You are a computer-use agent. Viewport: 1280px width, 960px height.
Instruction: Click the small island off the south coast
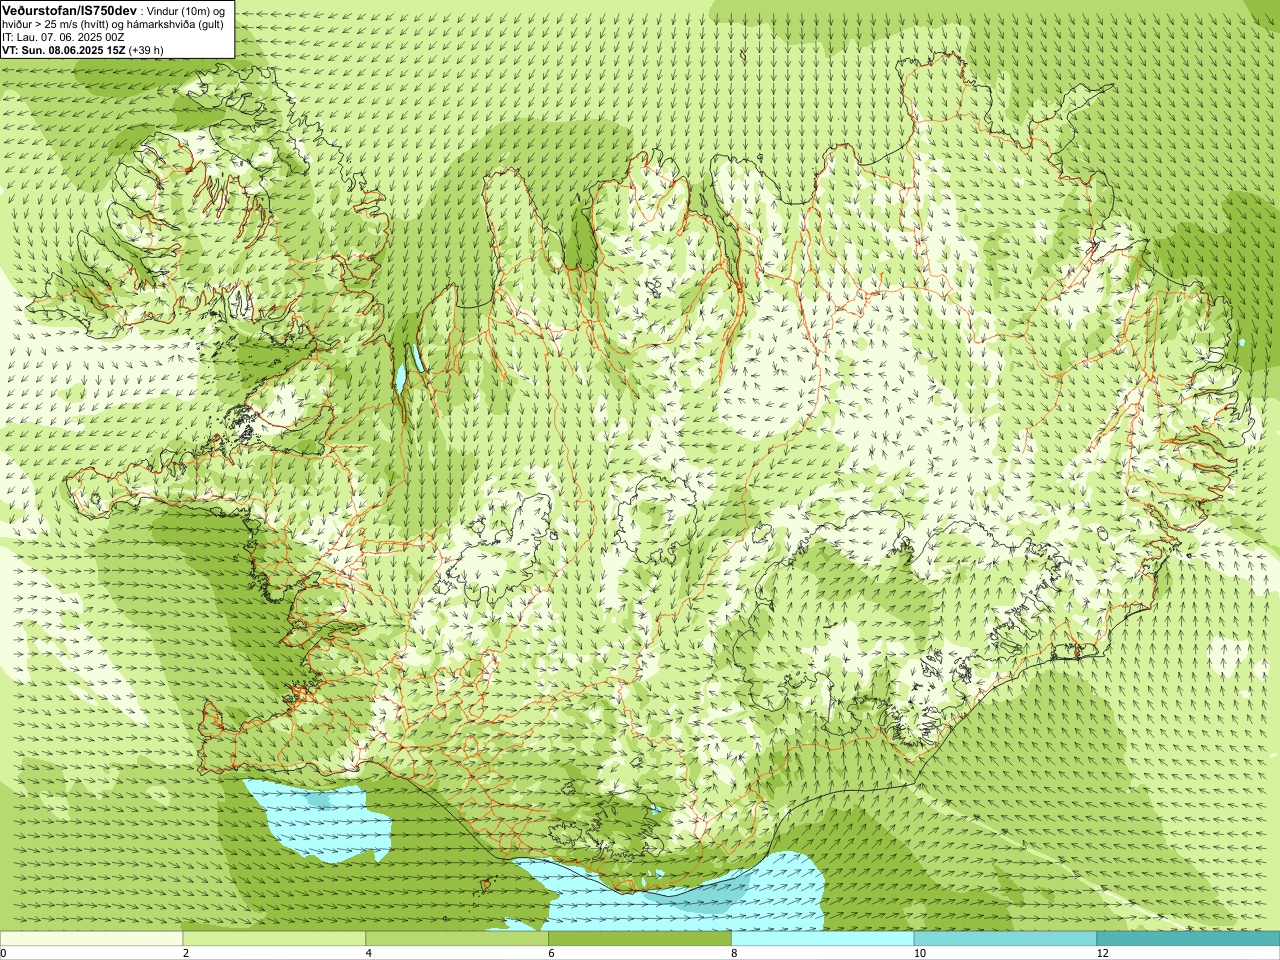click(x=488, y=884)
